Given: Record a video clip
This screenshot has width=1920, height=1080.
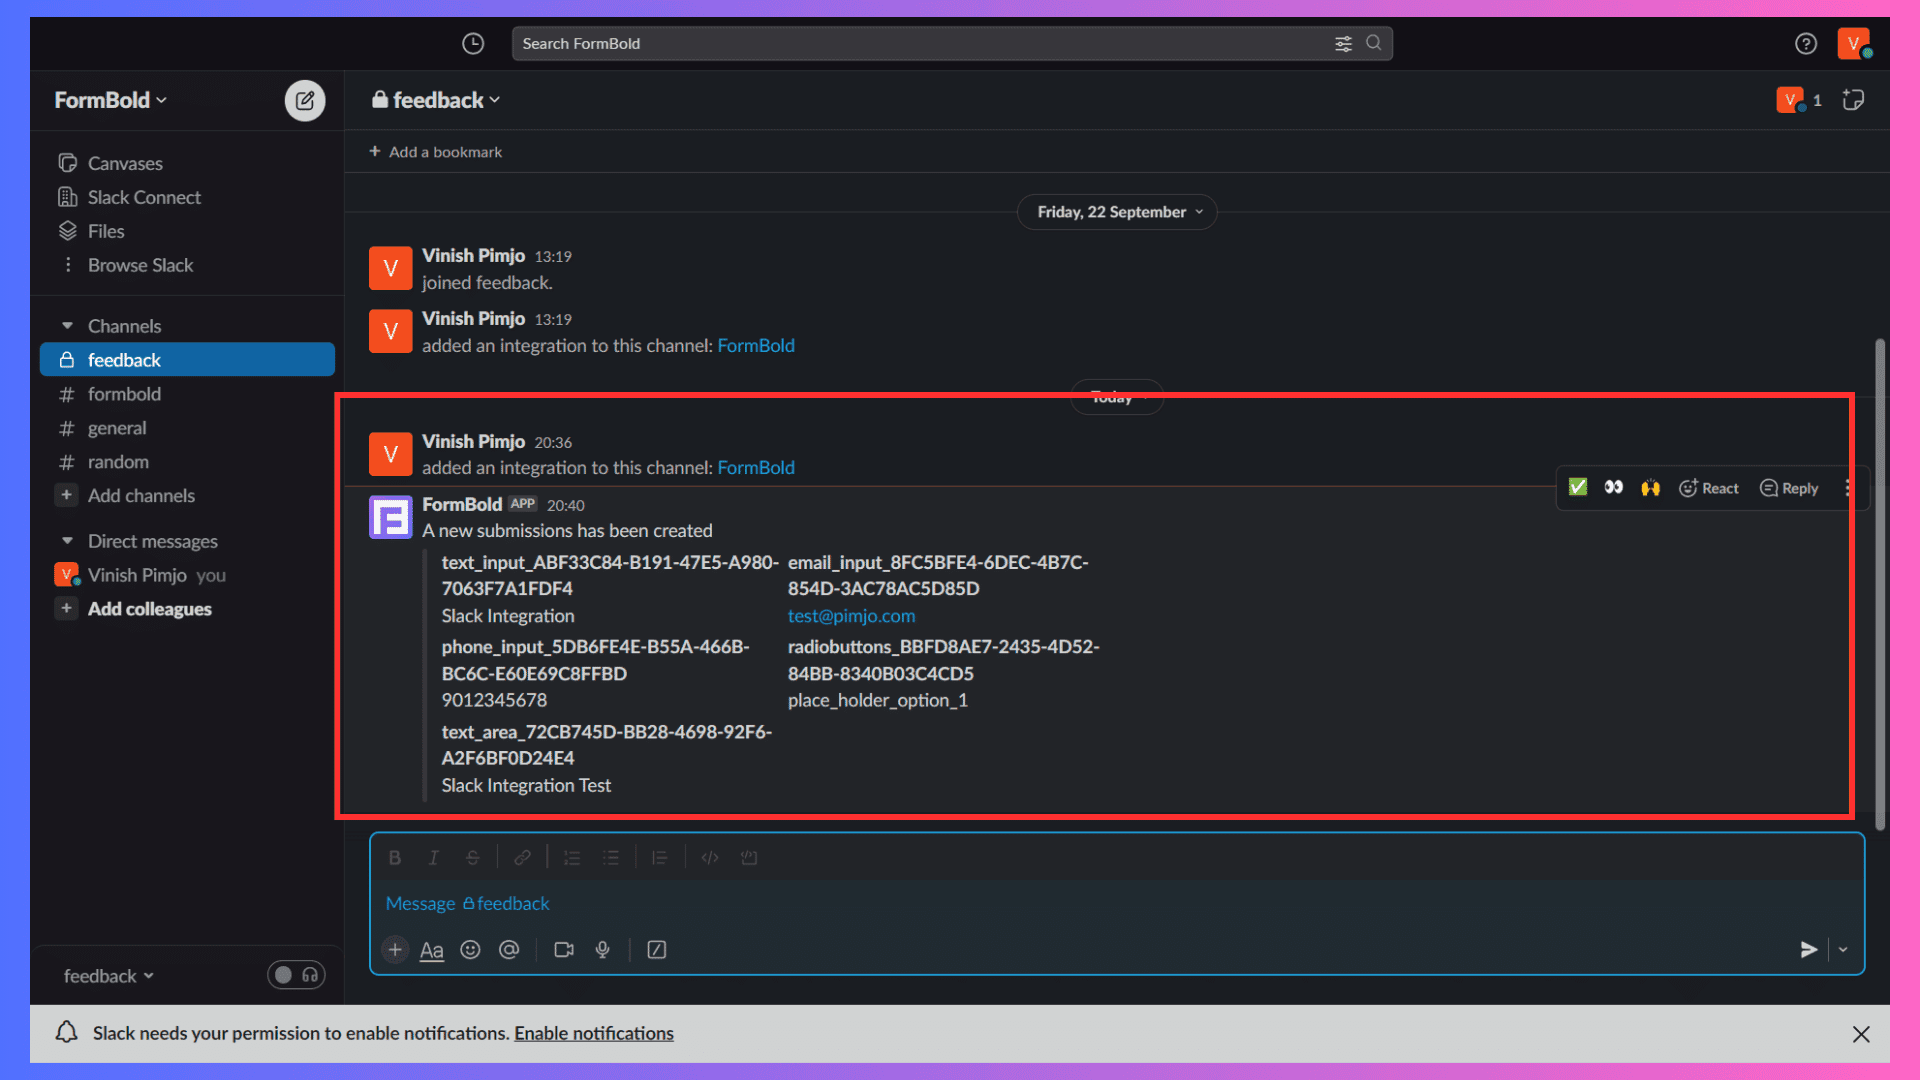Looking at the screenshot, I should click(564, 950).
